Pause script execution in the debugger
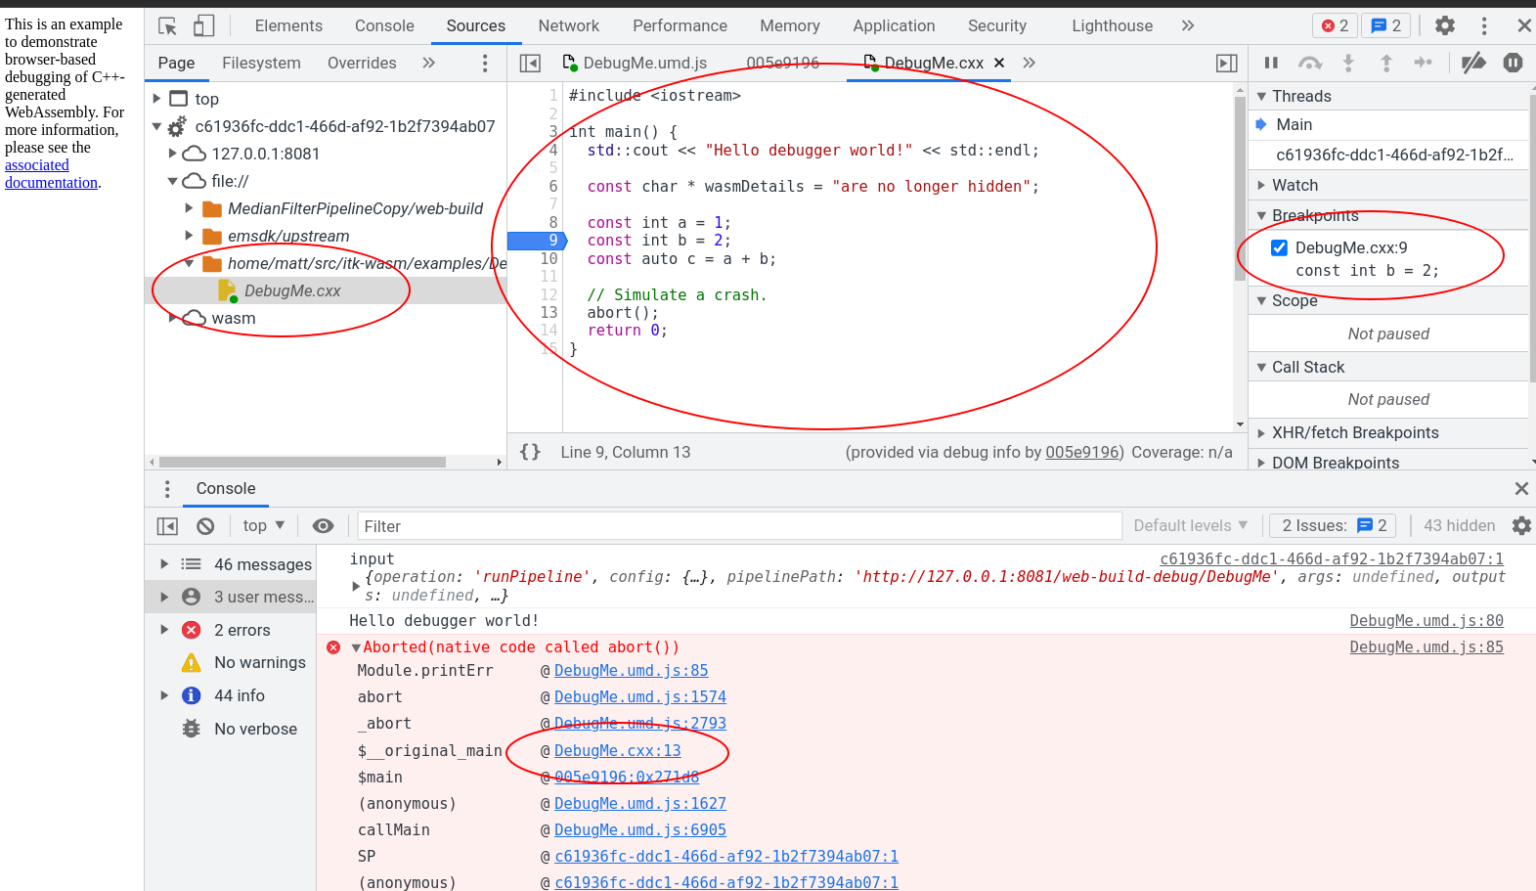The width and height of the screenshot is (1536, 891). click(1271, 62)
